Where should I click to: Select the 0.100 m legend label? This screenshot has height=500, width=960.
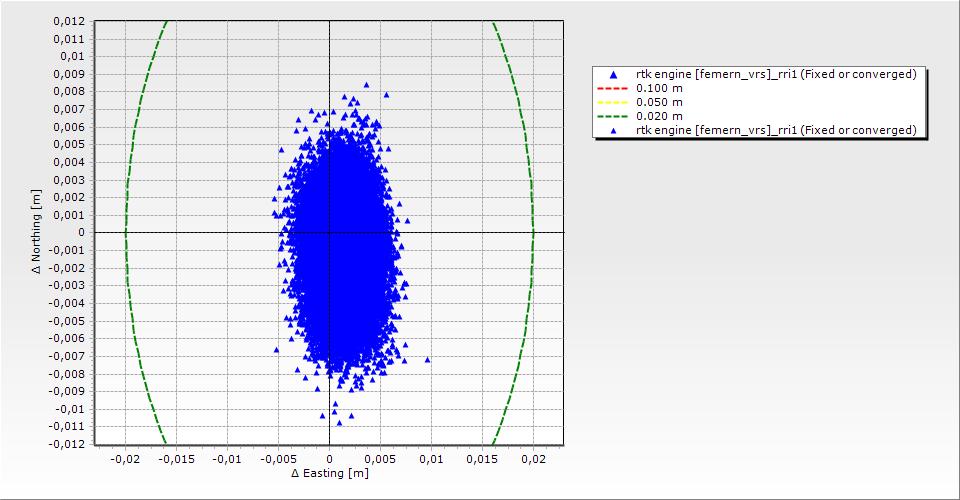pos(660,89)
